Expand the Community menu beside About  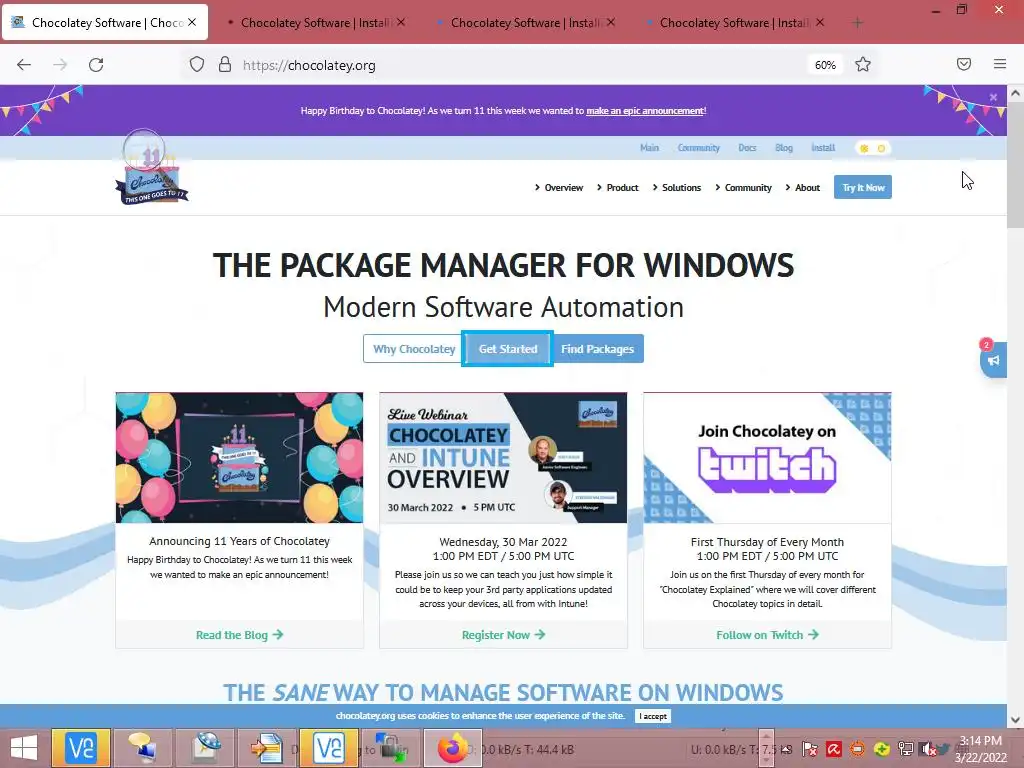(x=743, y=187)
